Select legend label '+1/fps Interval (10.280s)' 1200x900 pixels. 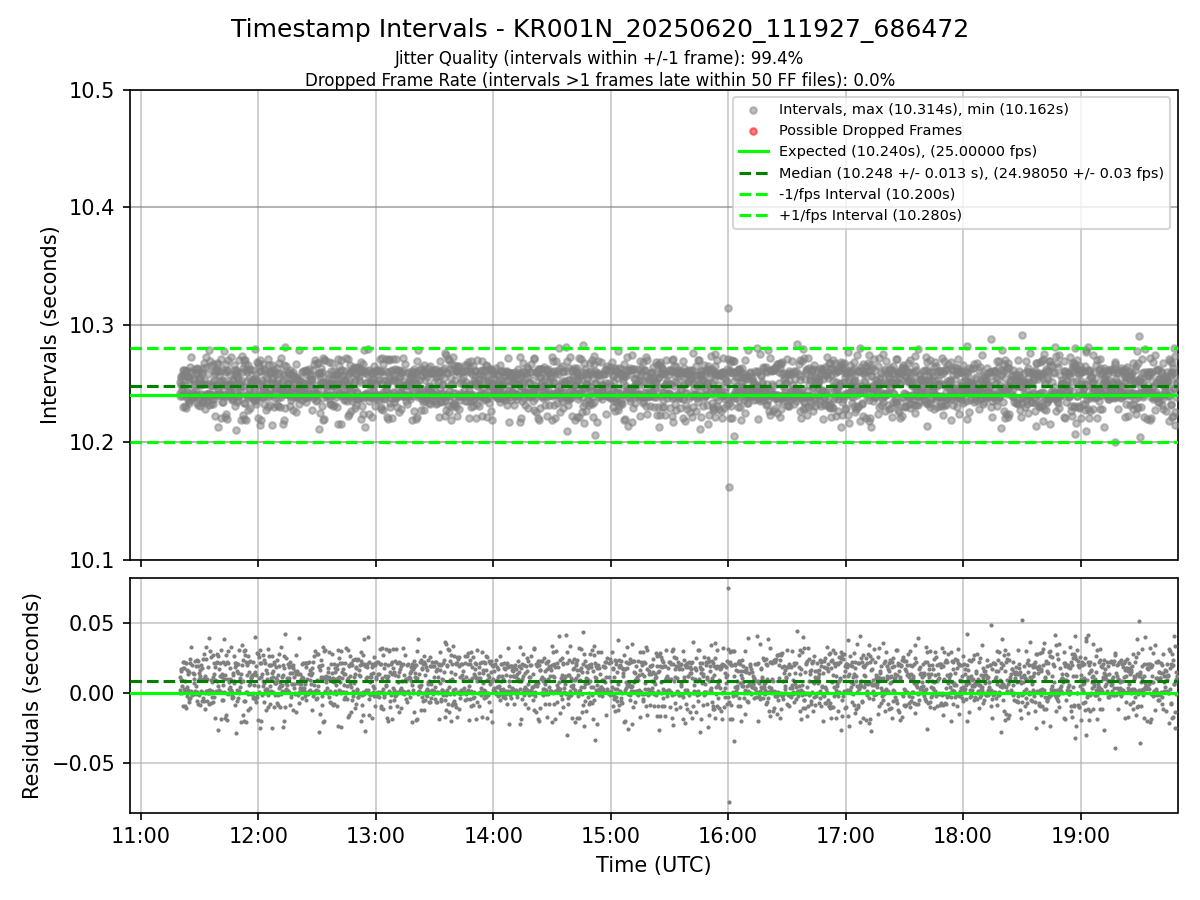coord(870,214)
